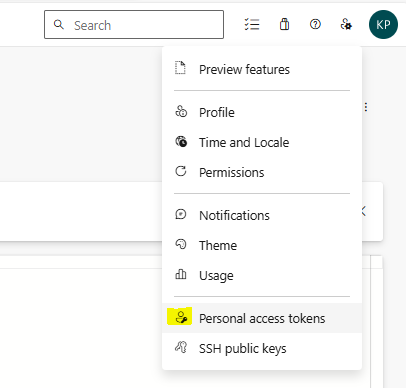Click the Permissions refresh-arrow icon
406x388 pixels.
pyautogui.click(x=181, y=171)
